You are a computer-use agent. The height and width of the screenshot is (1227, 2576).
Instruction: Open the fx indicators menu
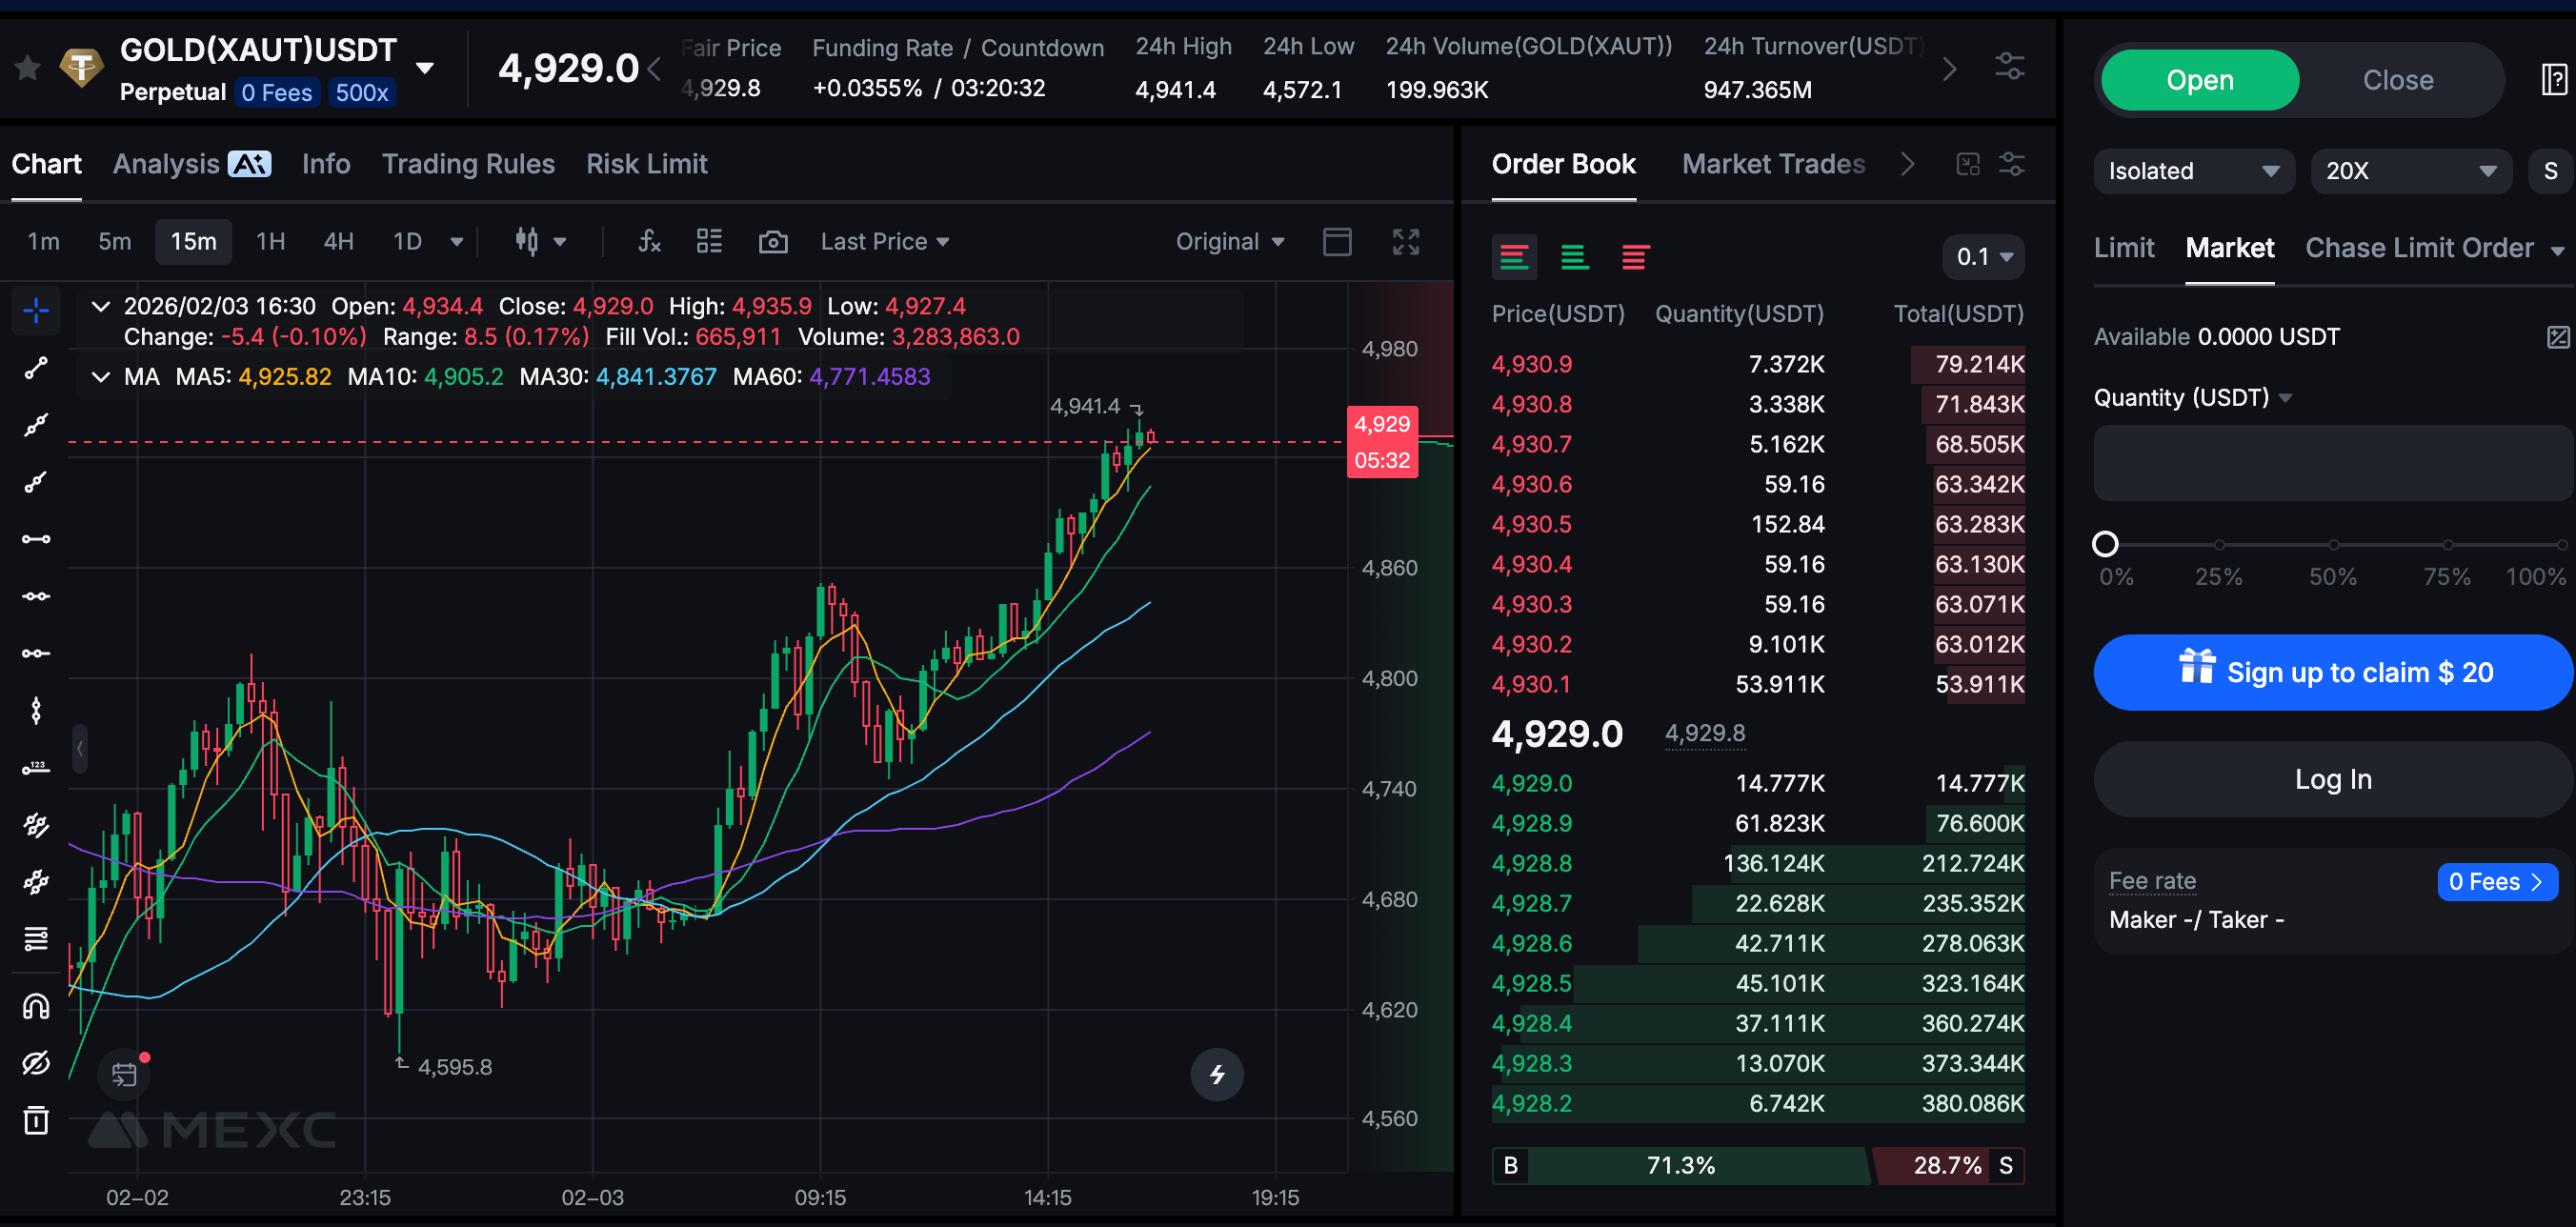tap(649, 242)
